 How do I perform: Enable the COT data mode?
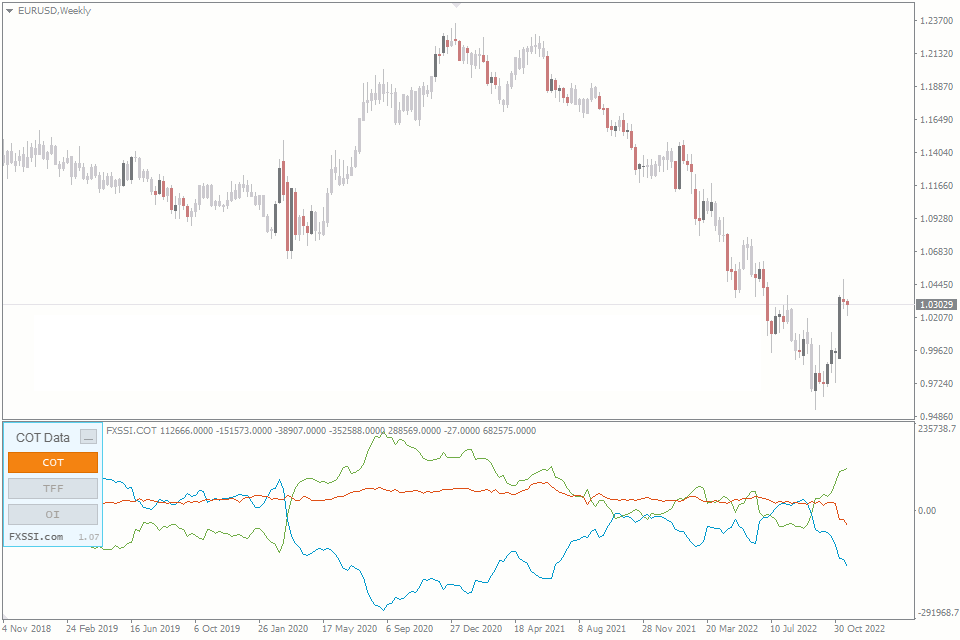[52, 462]
